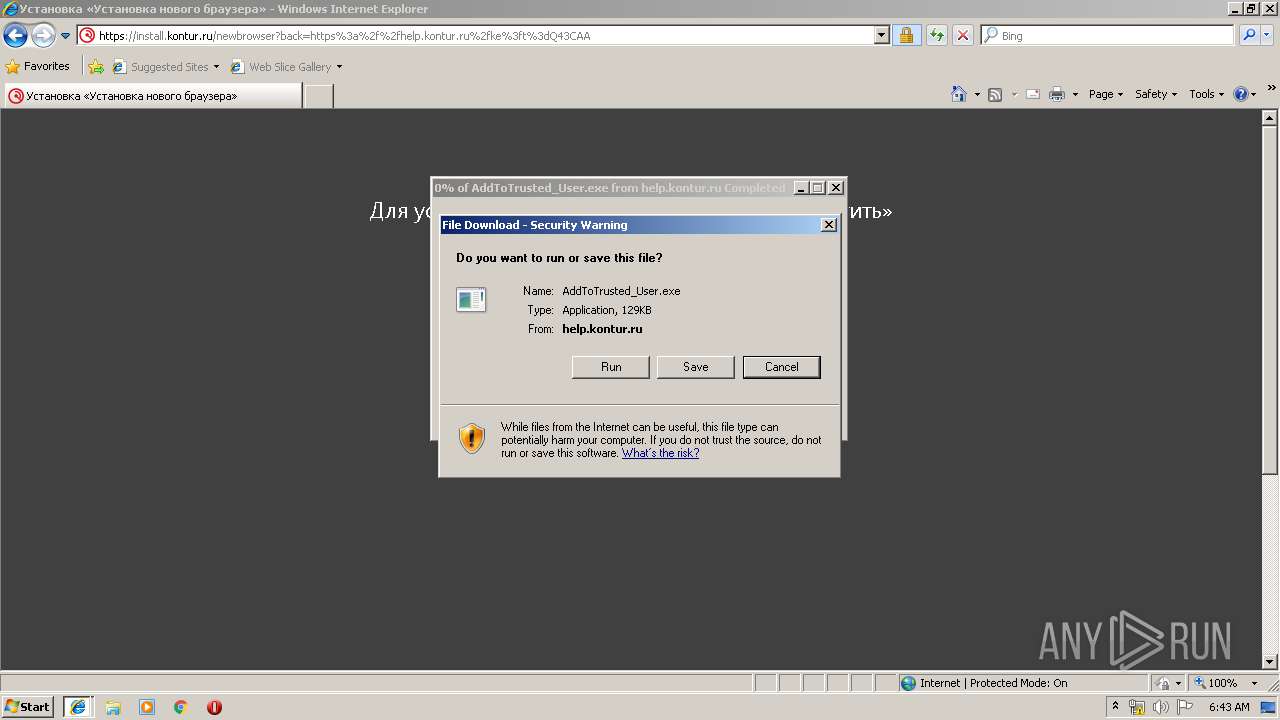Open the Favorites star button
Image resolution: width=1280 pixels, height=720 pixels.
click(38, 67)
